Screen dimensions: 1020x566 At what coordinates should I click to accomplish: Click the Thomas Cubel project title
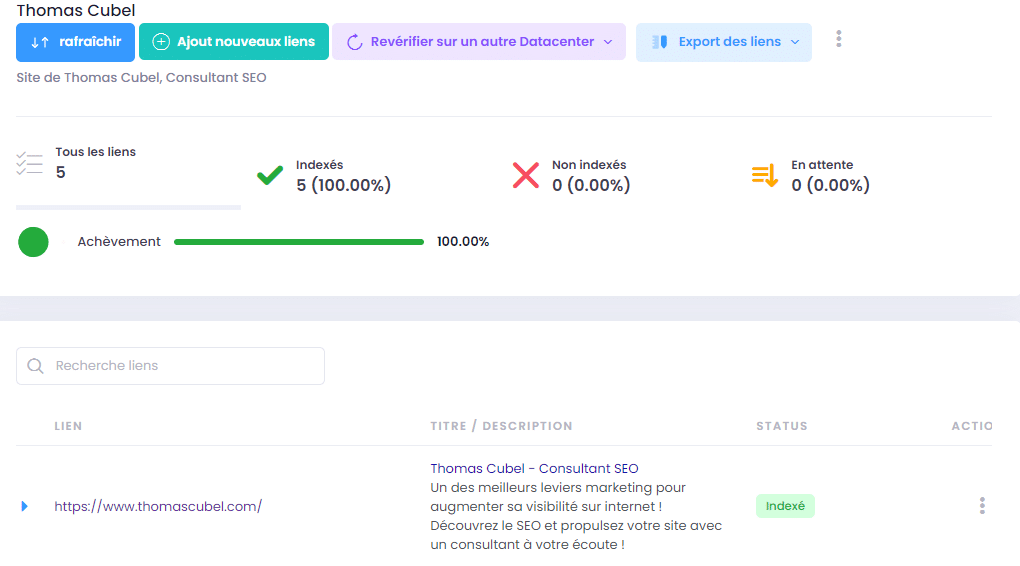[x=76, y=10]
